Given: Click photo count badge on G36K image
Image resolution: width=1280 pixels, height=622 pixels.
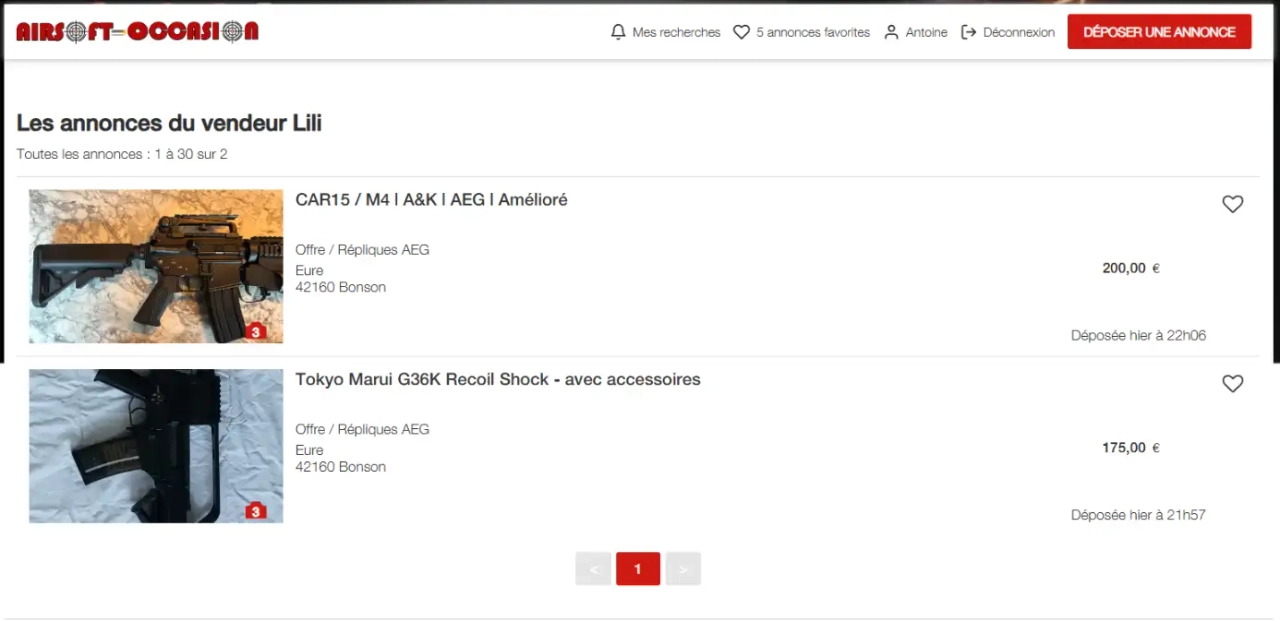Looking at the screenshot, I should [x=256, y=511].
